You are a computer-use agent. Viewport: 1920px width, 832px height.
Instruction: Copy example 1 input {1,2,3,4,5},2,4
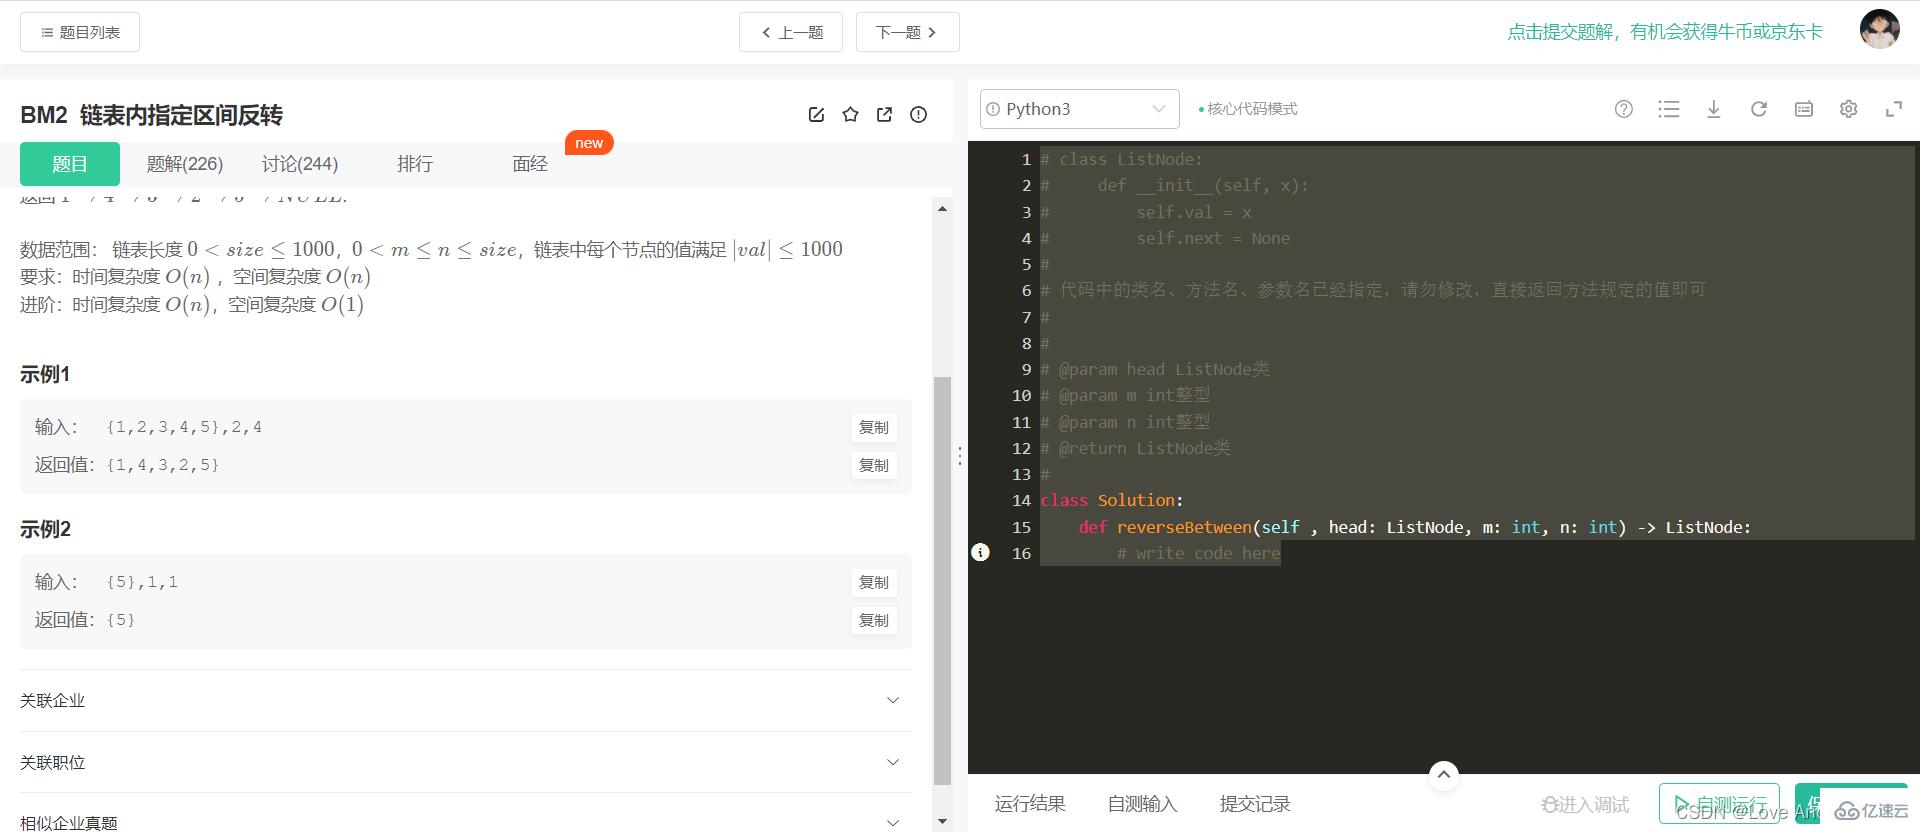pos(874,427)
